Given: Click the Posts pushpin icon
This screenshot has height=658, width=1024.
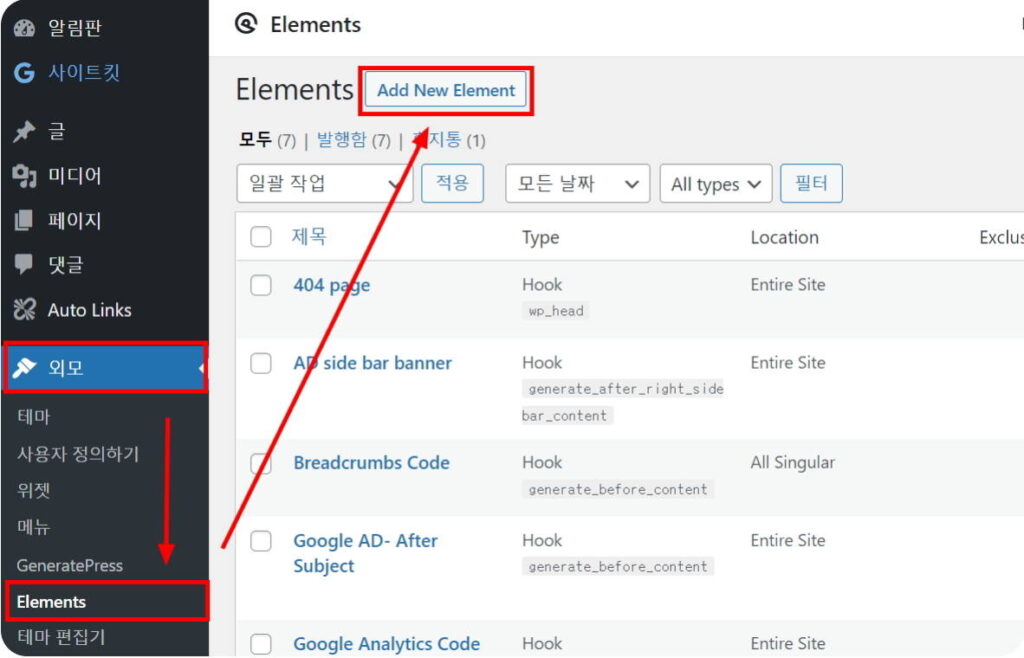Looking at the screenshot, I should 25,131.
